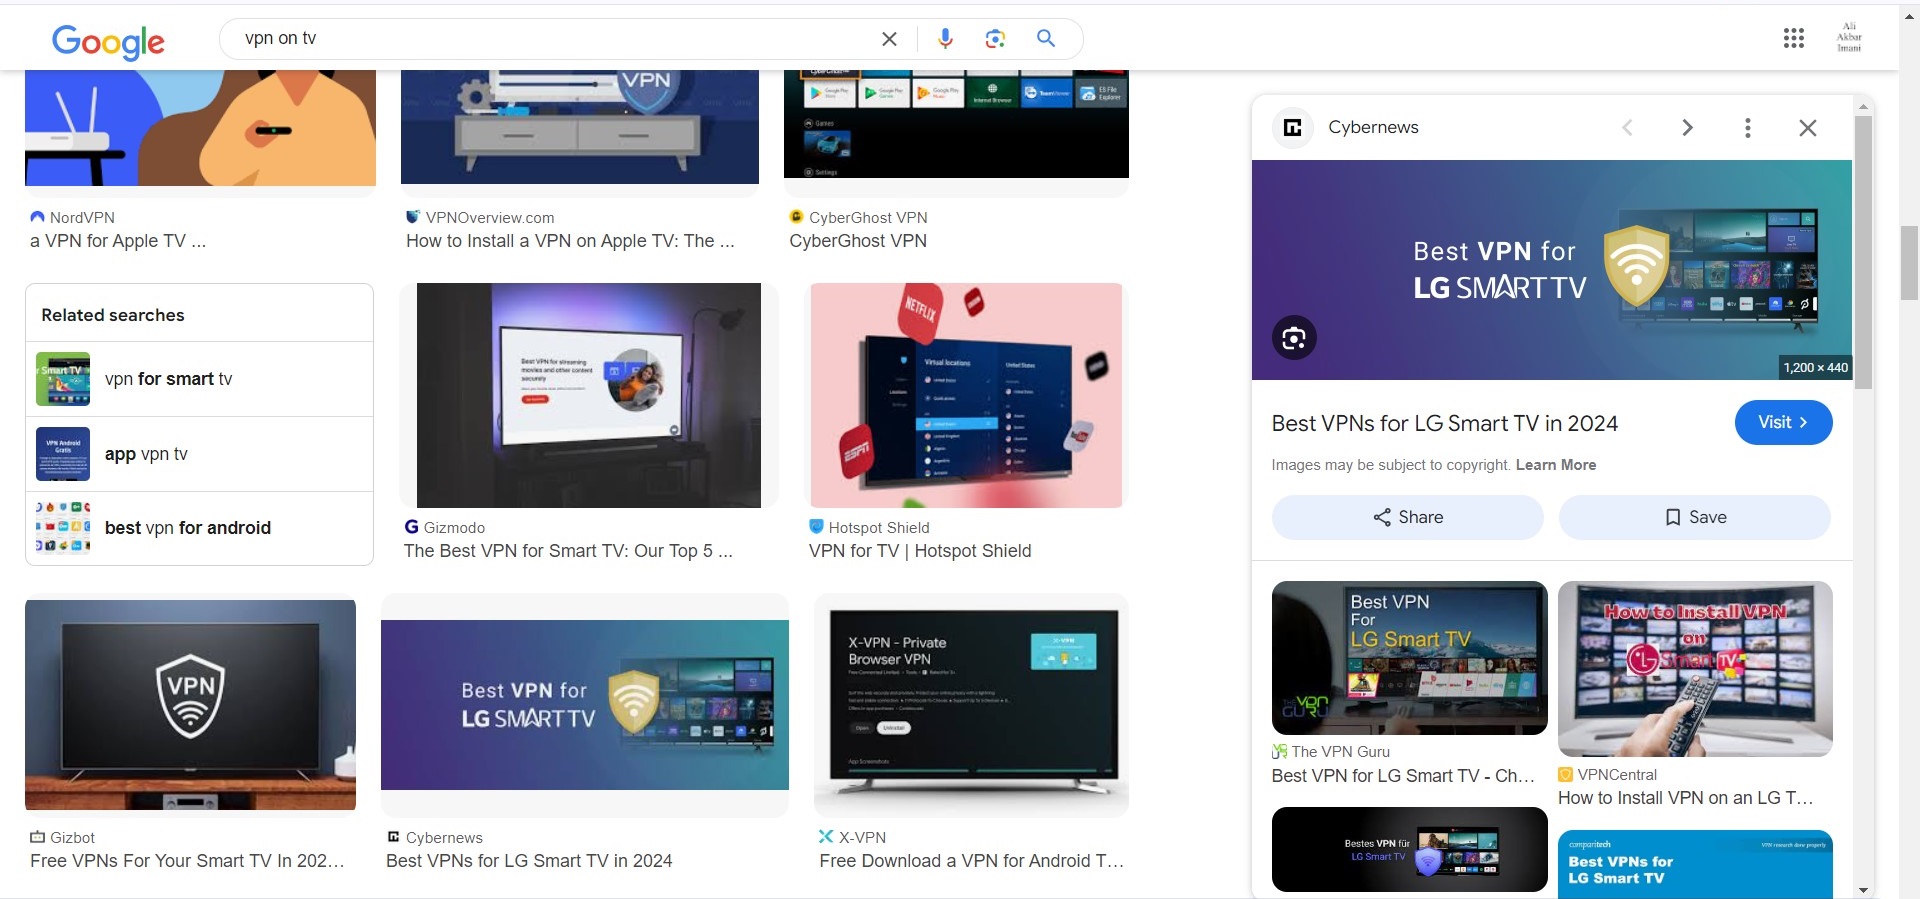1920x899 pixels.
Task: Select related search best vpn for android
Action: 199,528
